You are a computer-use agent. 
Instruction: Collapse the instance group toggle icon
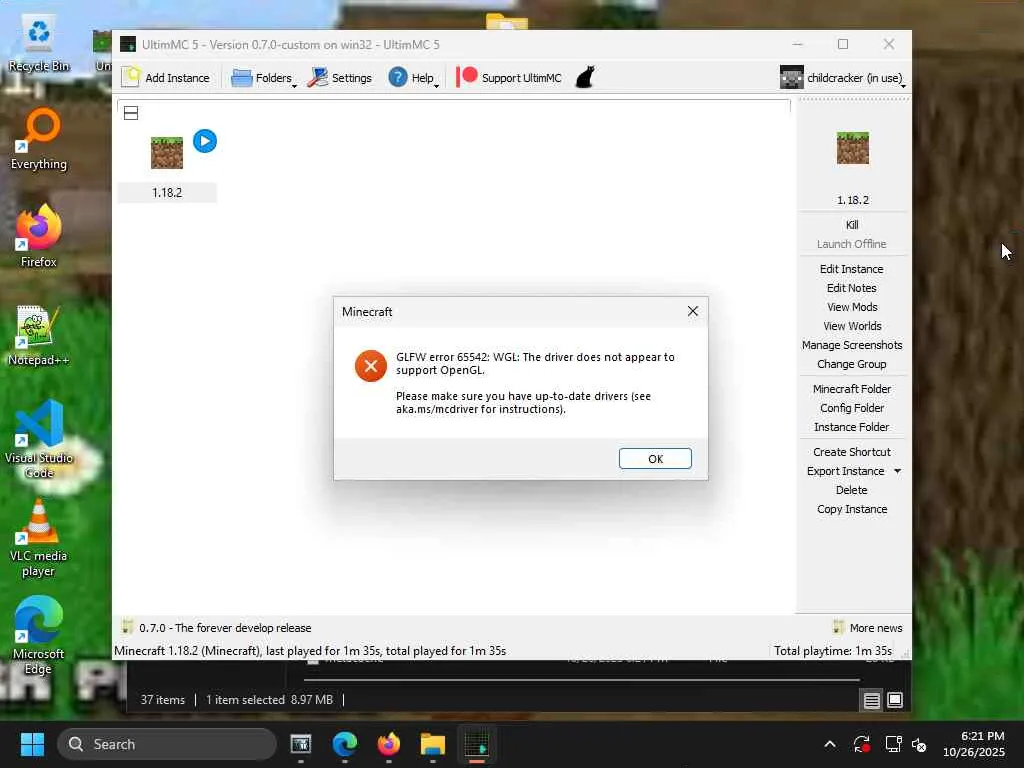(131, 113)
